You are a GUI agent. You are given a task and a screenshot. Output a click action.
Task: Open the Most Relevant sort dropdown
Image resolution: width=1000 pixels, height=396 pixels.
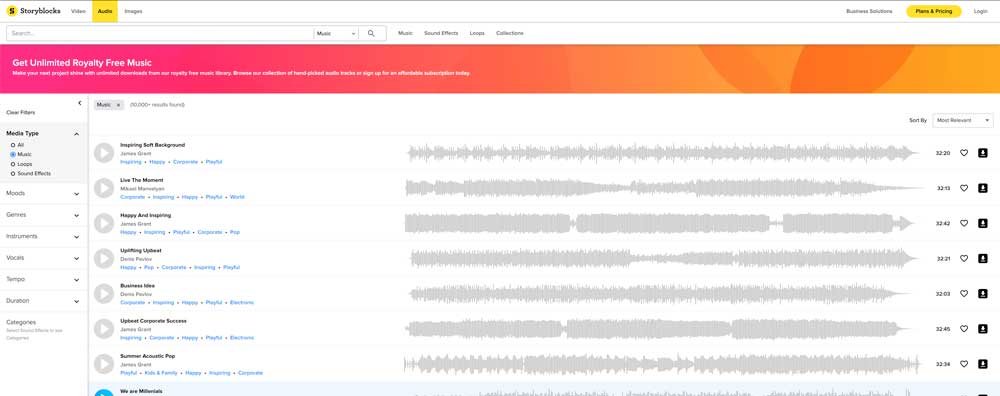pyautogui.click(x=963, y=120)
